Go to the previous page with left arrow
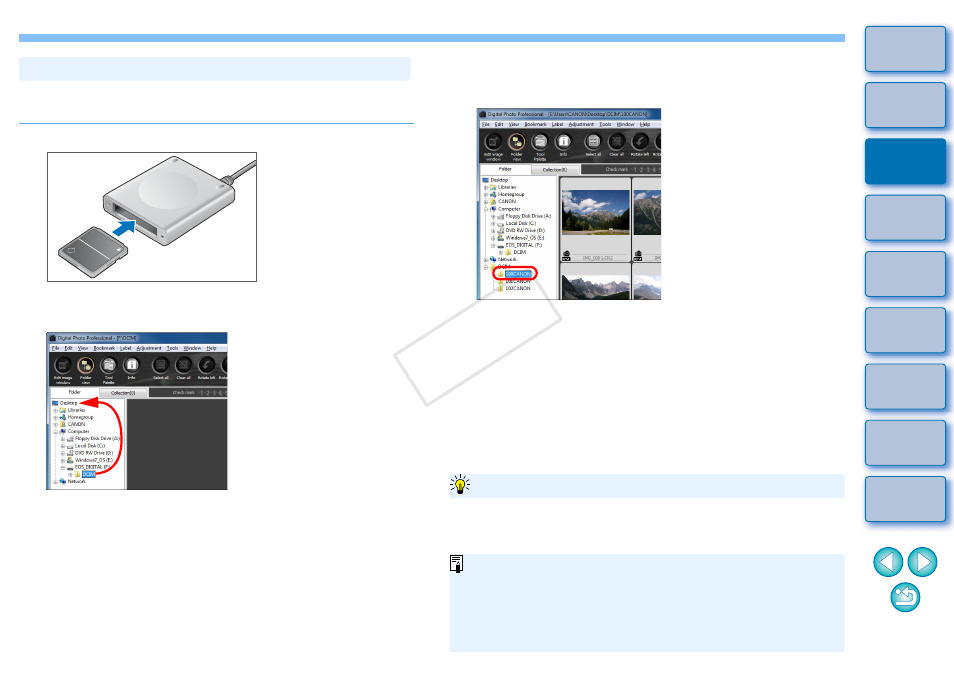The height and width of the screenshot is (674, 954). click(888, 561)
